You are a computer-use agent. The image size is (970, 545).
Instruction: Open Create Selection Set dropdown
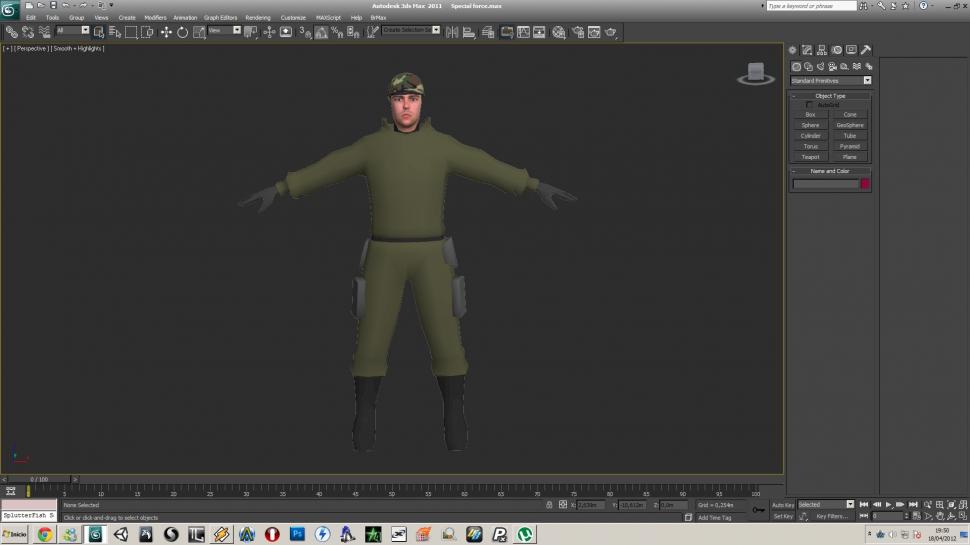(411, 30)
